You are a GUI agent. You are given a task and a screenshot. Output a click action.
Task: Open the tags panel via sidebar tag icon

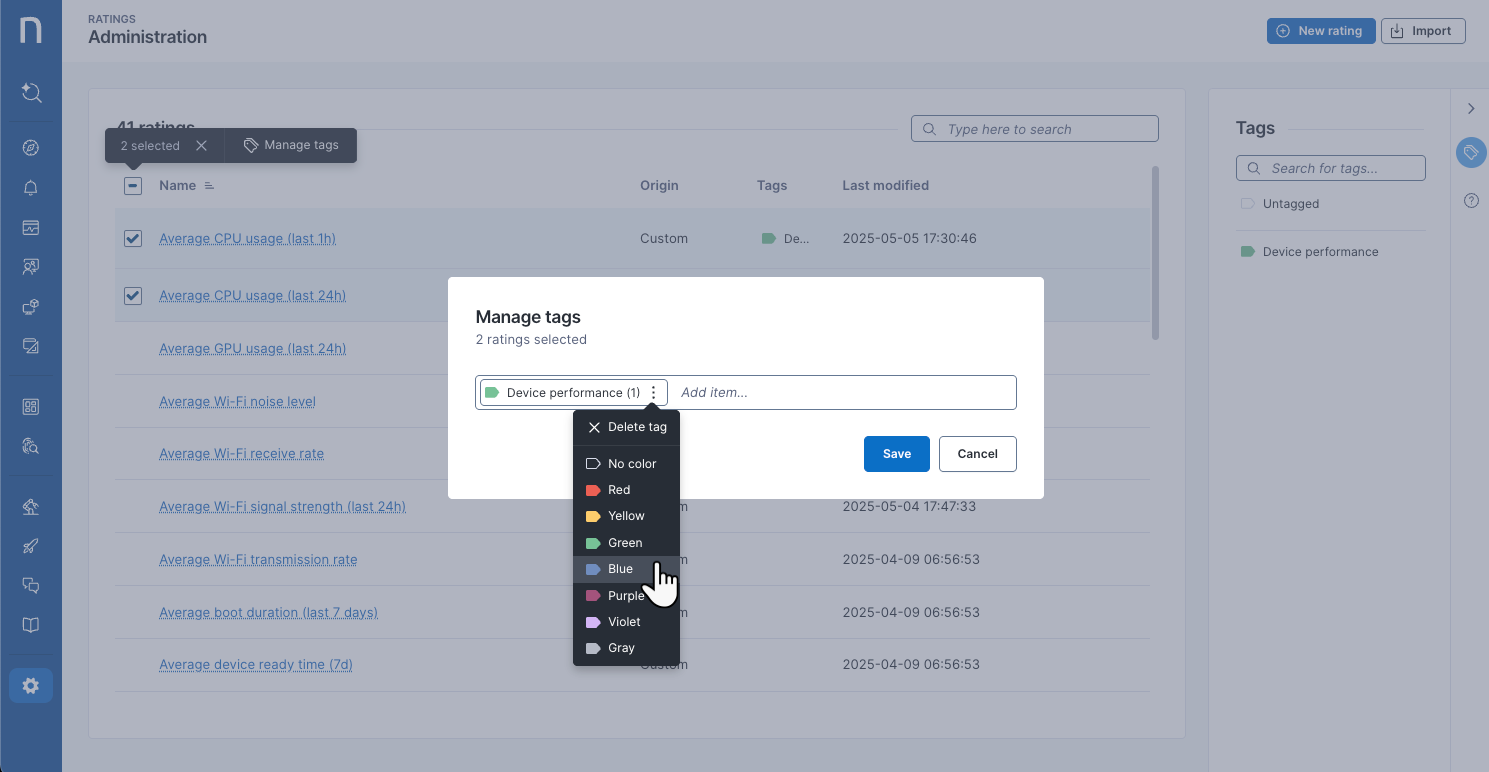[1470, 152]
